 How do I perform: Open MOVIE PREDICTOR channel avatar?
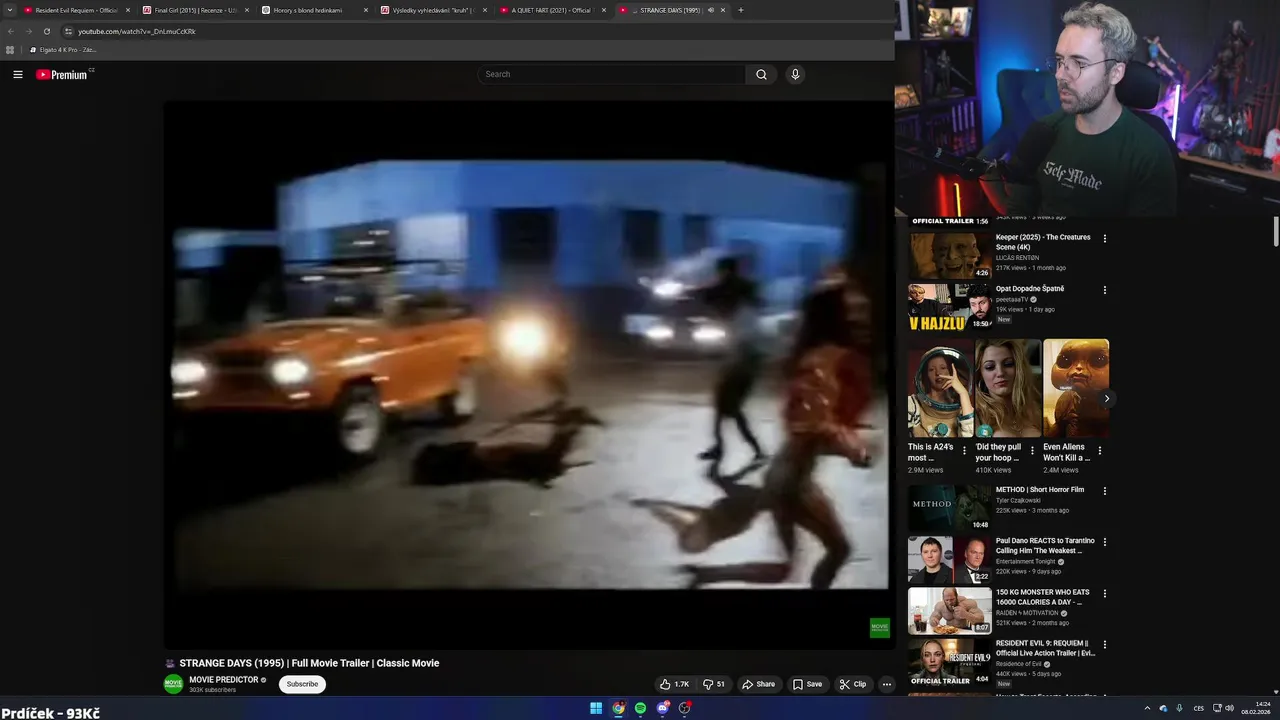point(173,684)
